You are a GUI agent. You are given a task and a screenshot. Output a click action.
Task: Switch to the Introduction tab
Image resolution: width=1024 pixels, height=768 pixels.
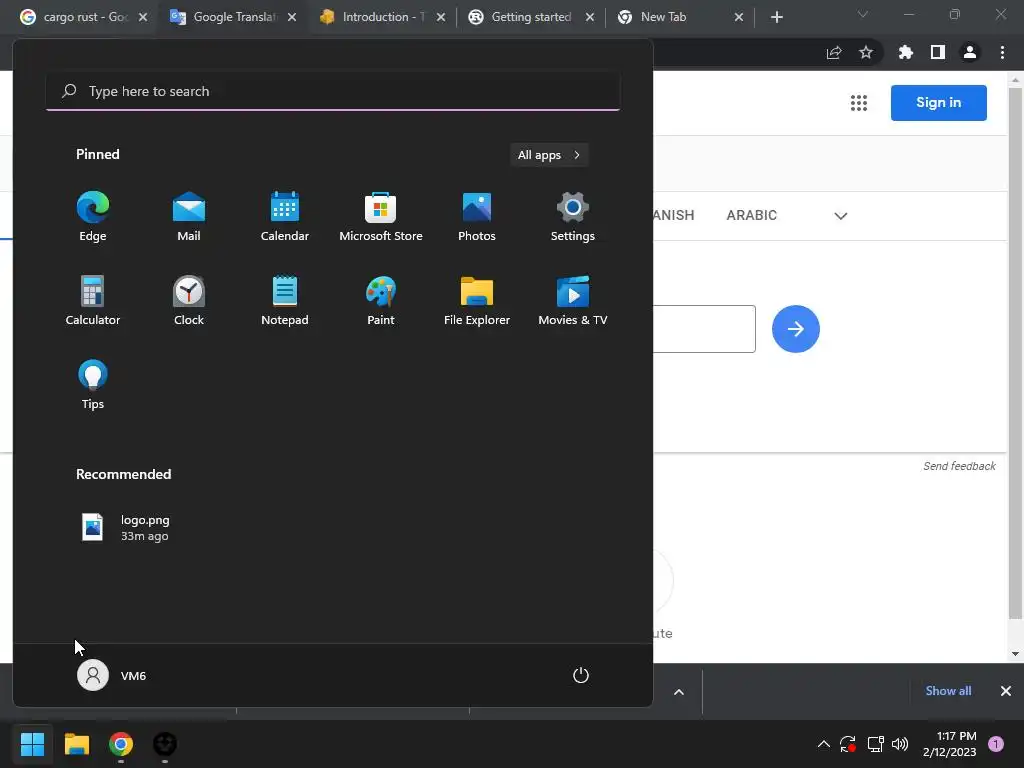[382, 17]
